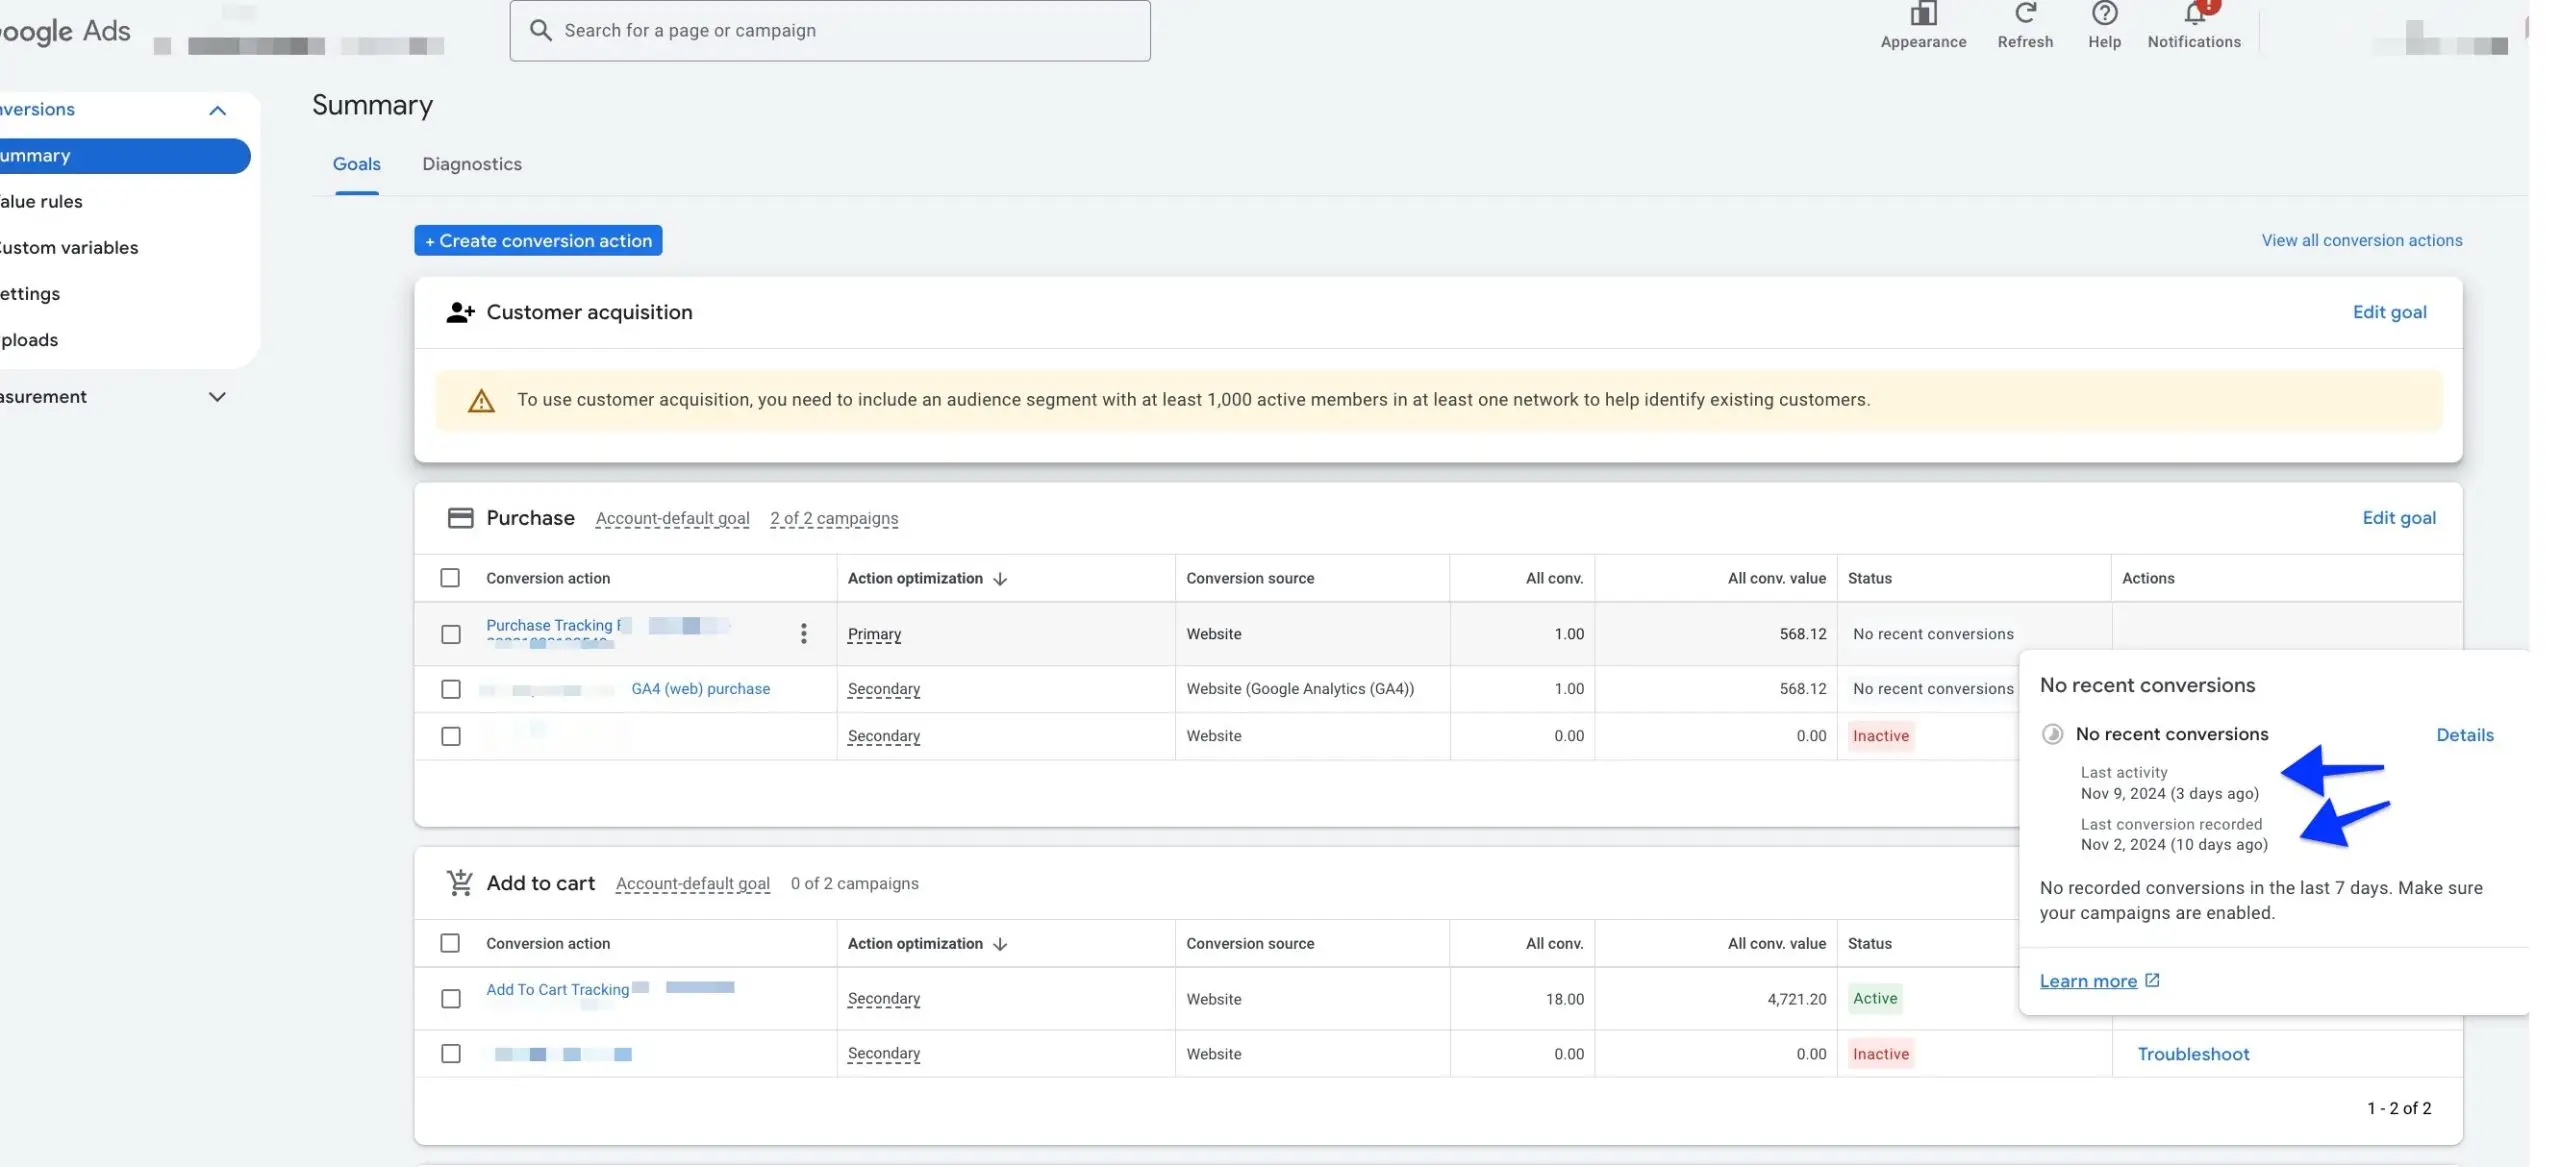Click the Learn more link

click(2088, 981)
